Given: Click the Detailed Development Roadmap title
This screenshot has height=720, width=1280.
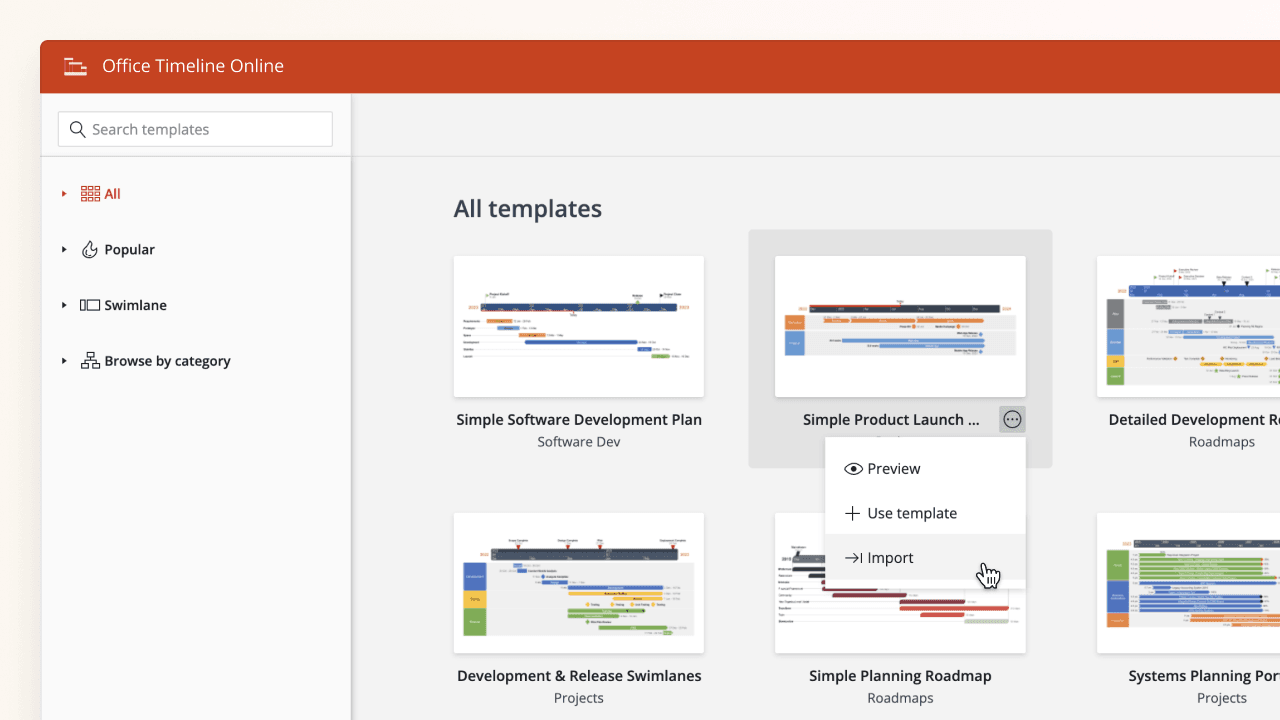Looking at the screenshot, I should (x=1194, y=420).
